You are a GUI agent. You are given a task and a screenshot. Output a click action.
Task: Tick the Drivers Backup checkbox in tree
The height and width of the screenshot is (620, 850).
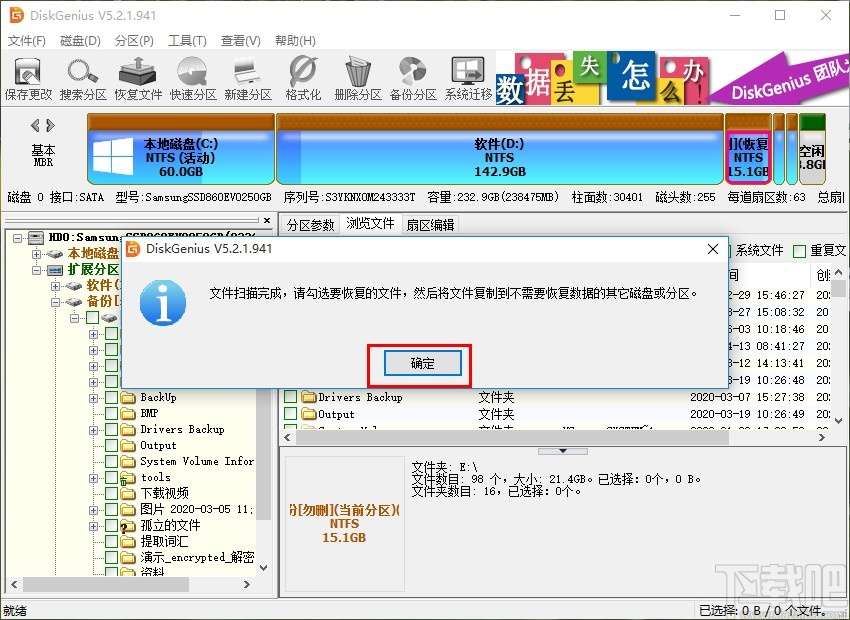[111, 430]
